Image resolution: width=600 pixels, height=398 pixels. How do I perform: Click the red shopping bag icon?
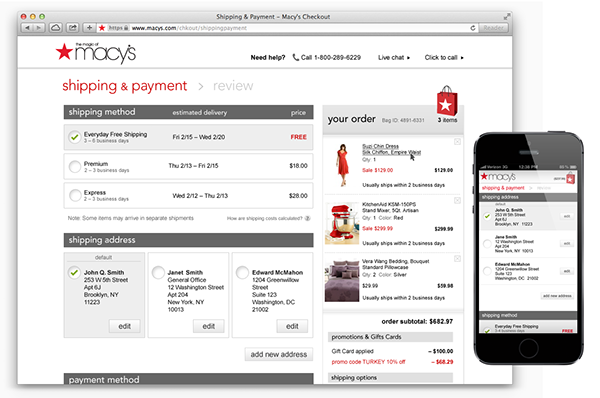click(447, 101)
